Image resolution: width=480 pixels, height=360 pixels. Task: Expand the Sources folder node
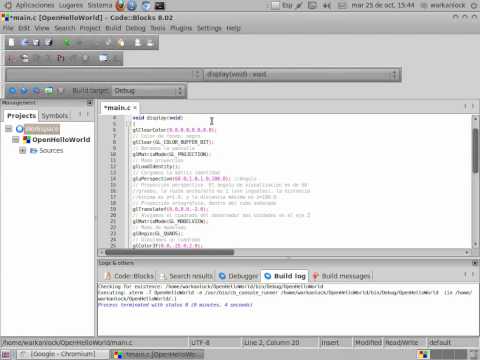(x=22, y=150)
